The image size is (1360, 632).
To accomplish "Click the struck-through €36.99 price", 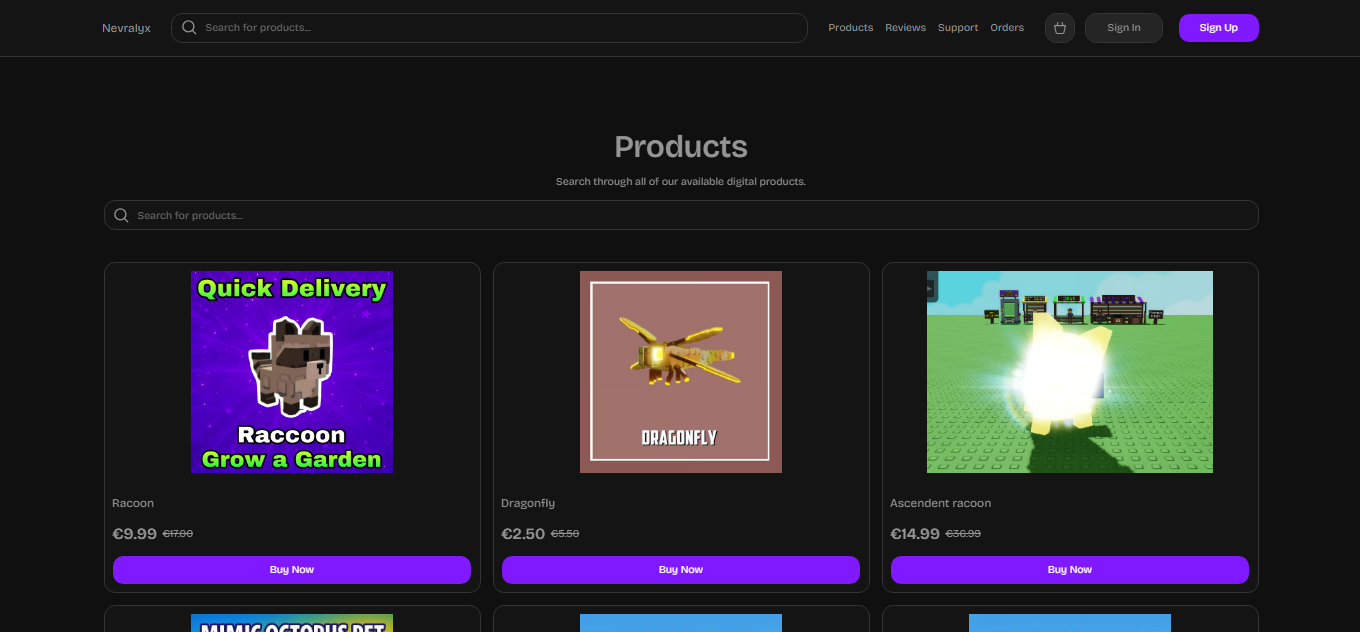I will coord(964,534).
